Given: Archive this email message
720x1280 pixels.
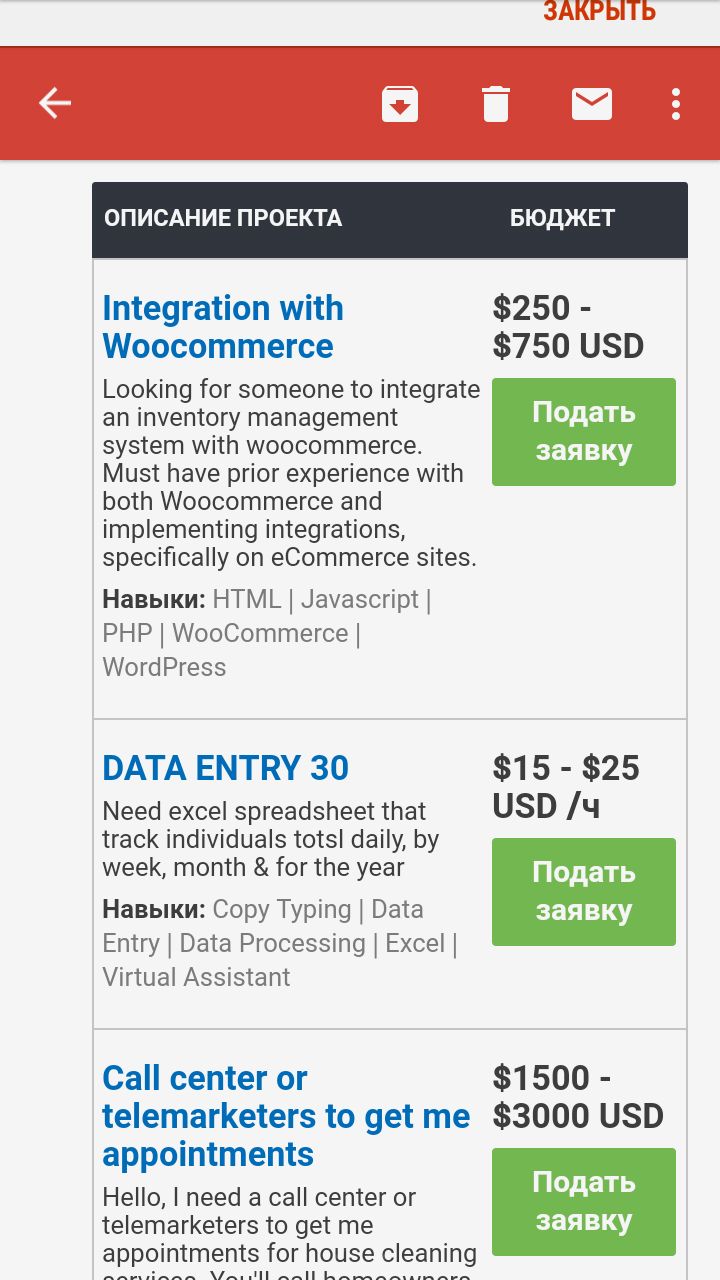Looking at the screenshot, I should (400, 104).
